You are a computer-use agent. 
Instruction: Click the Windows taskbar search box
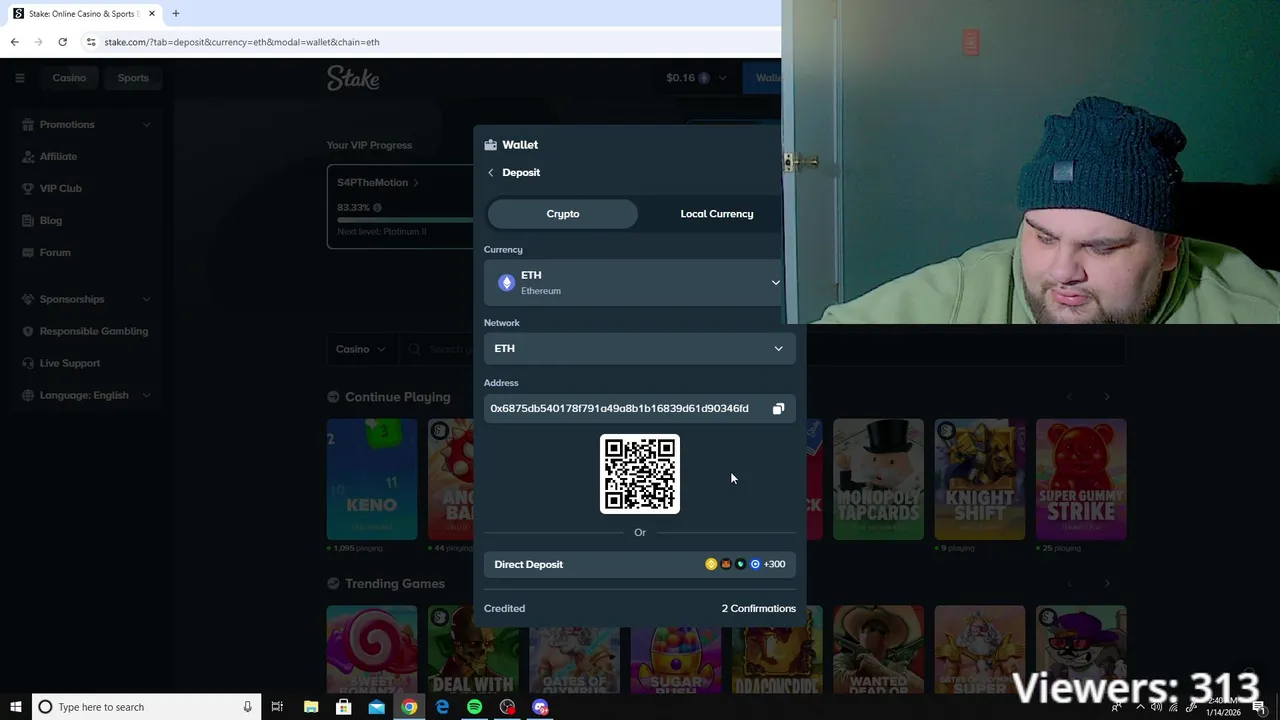pos(147,707)
